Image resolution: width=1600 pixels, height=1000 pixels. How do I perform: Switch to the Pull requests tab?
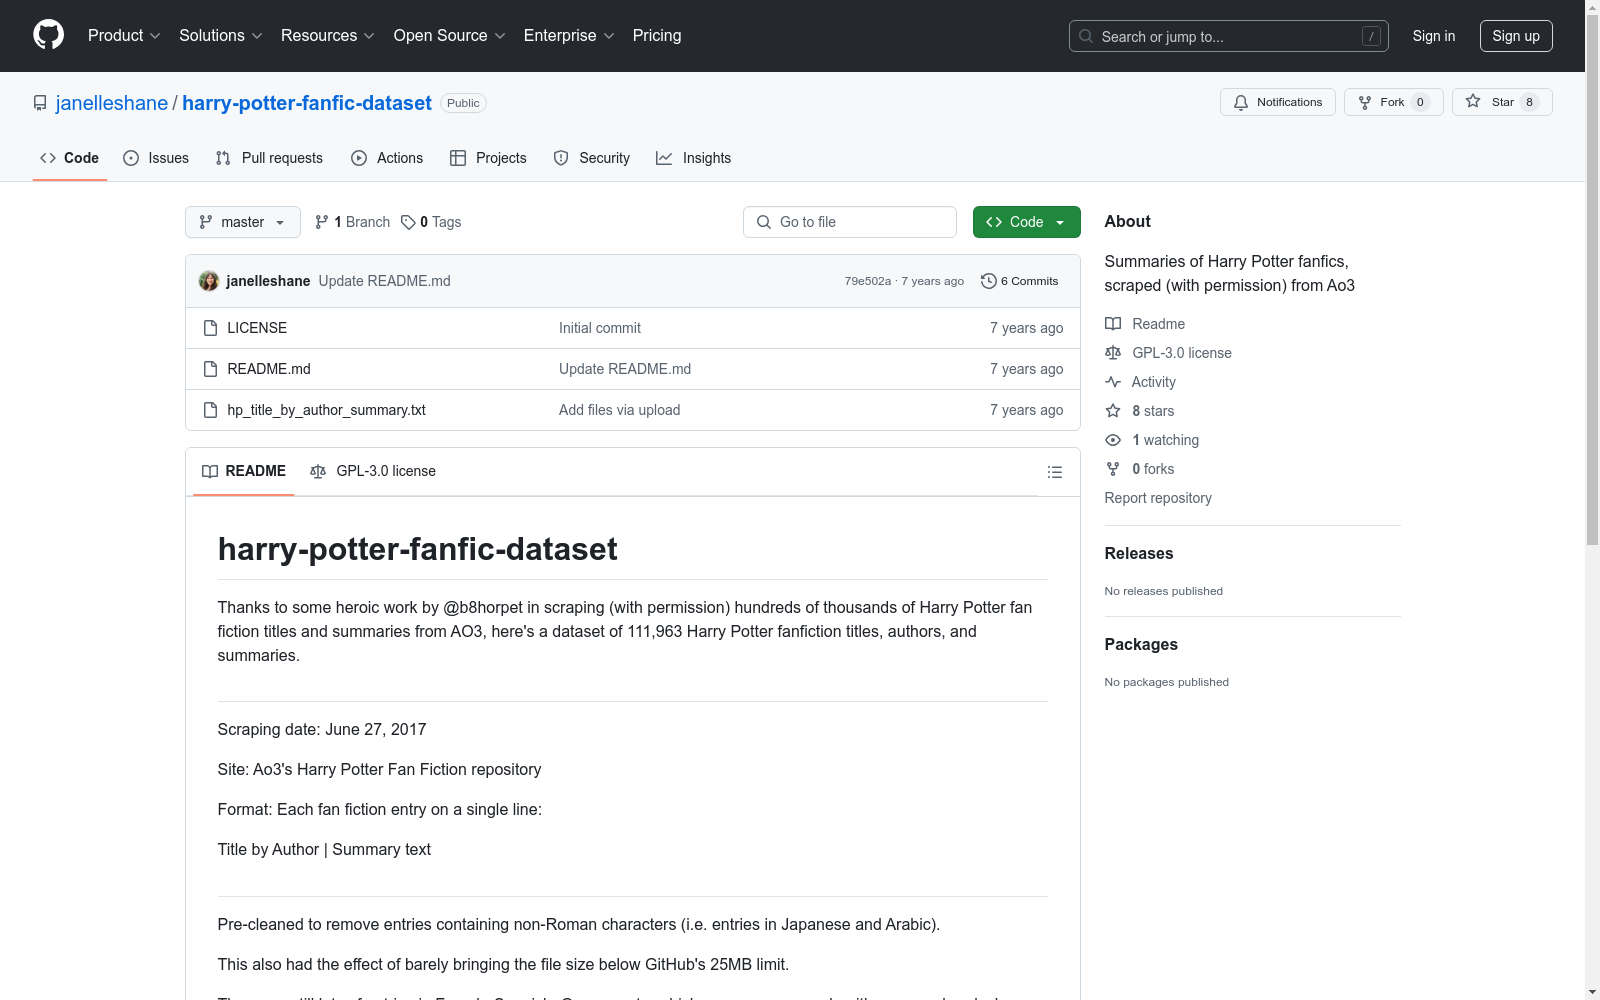(x=269, y=158)
